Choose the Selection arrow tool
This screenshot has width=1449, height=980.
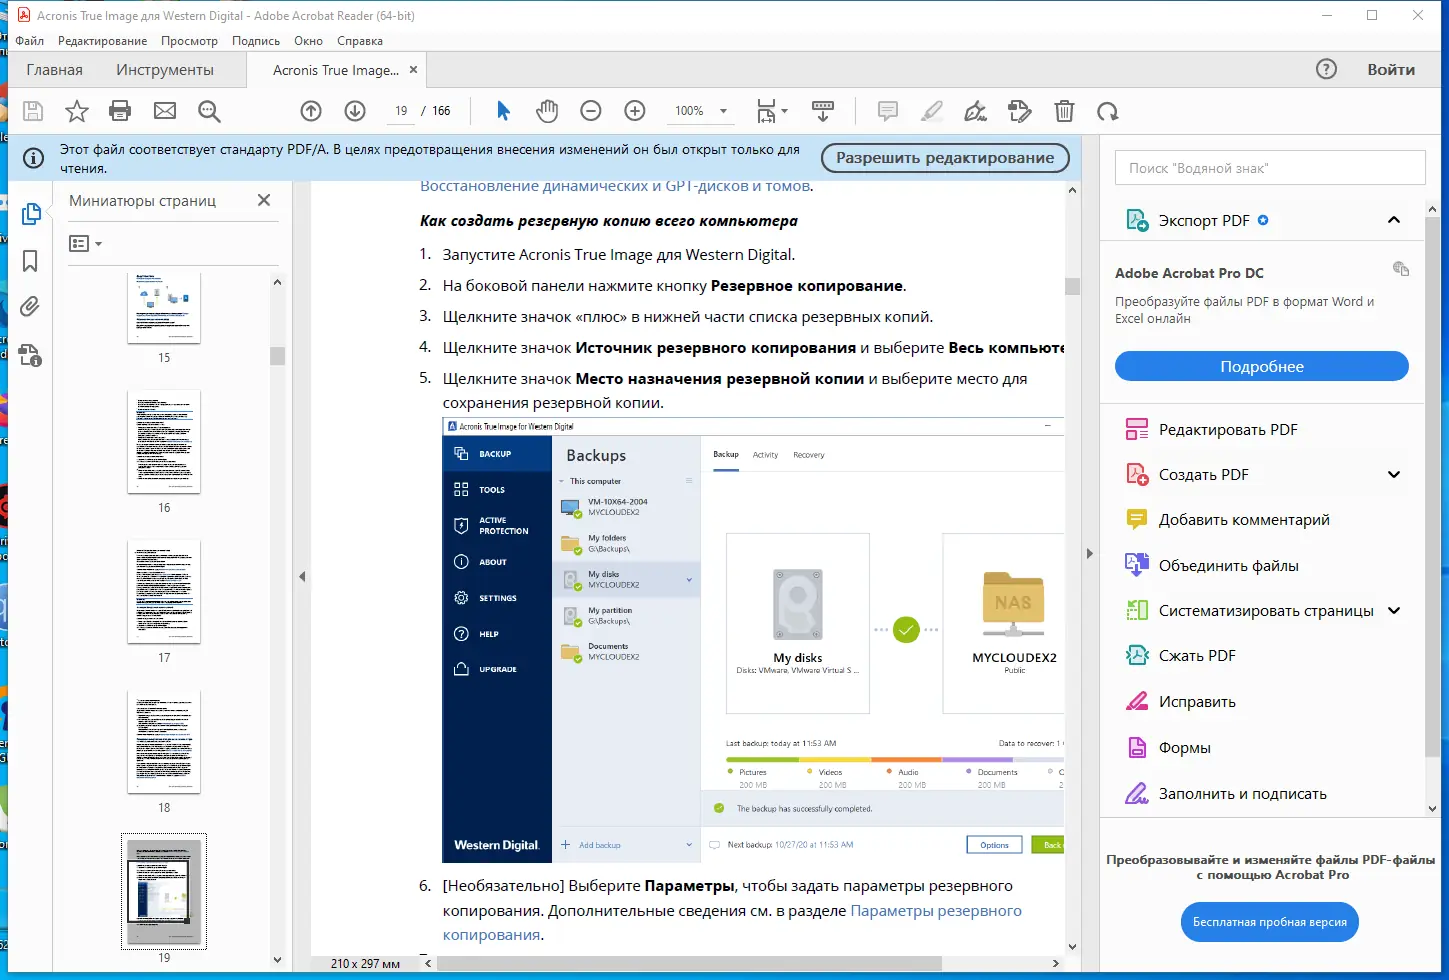click(503, 111)
